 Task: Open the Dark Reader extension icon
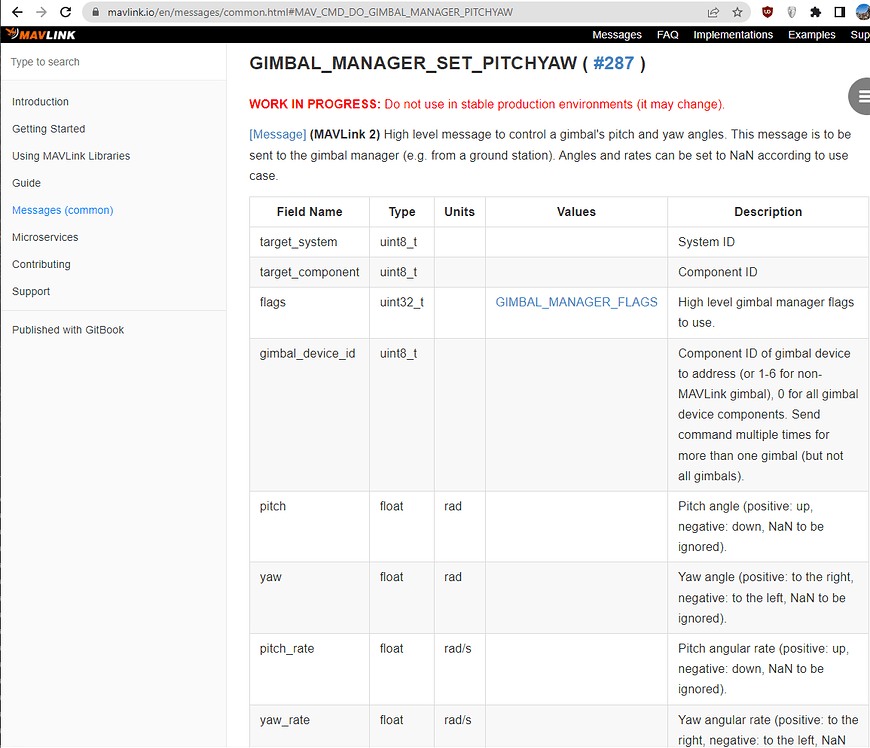[791, 12]
